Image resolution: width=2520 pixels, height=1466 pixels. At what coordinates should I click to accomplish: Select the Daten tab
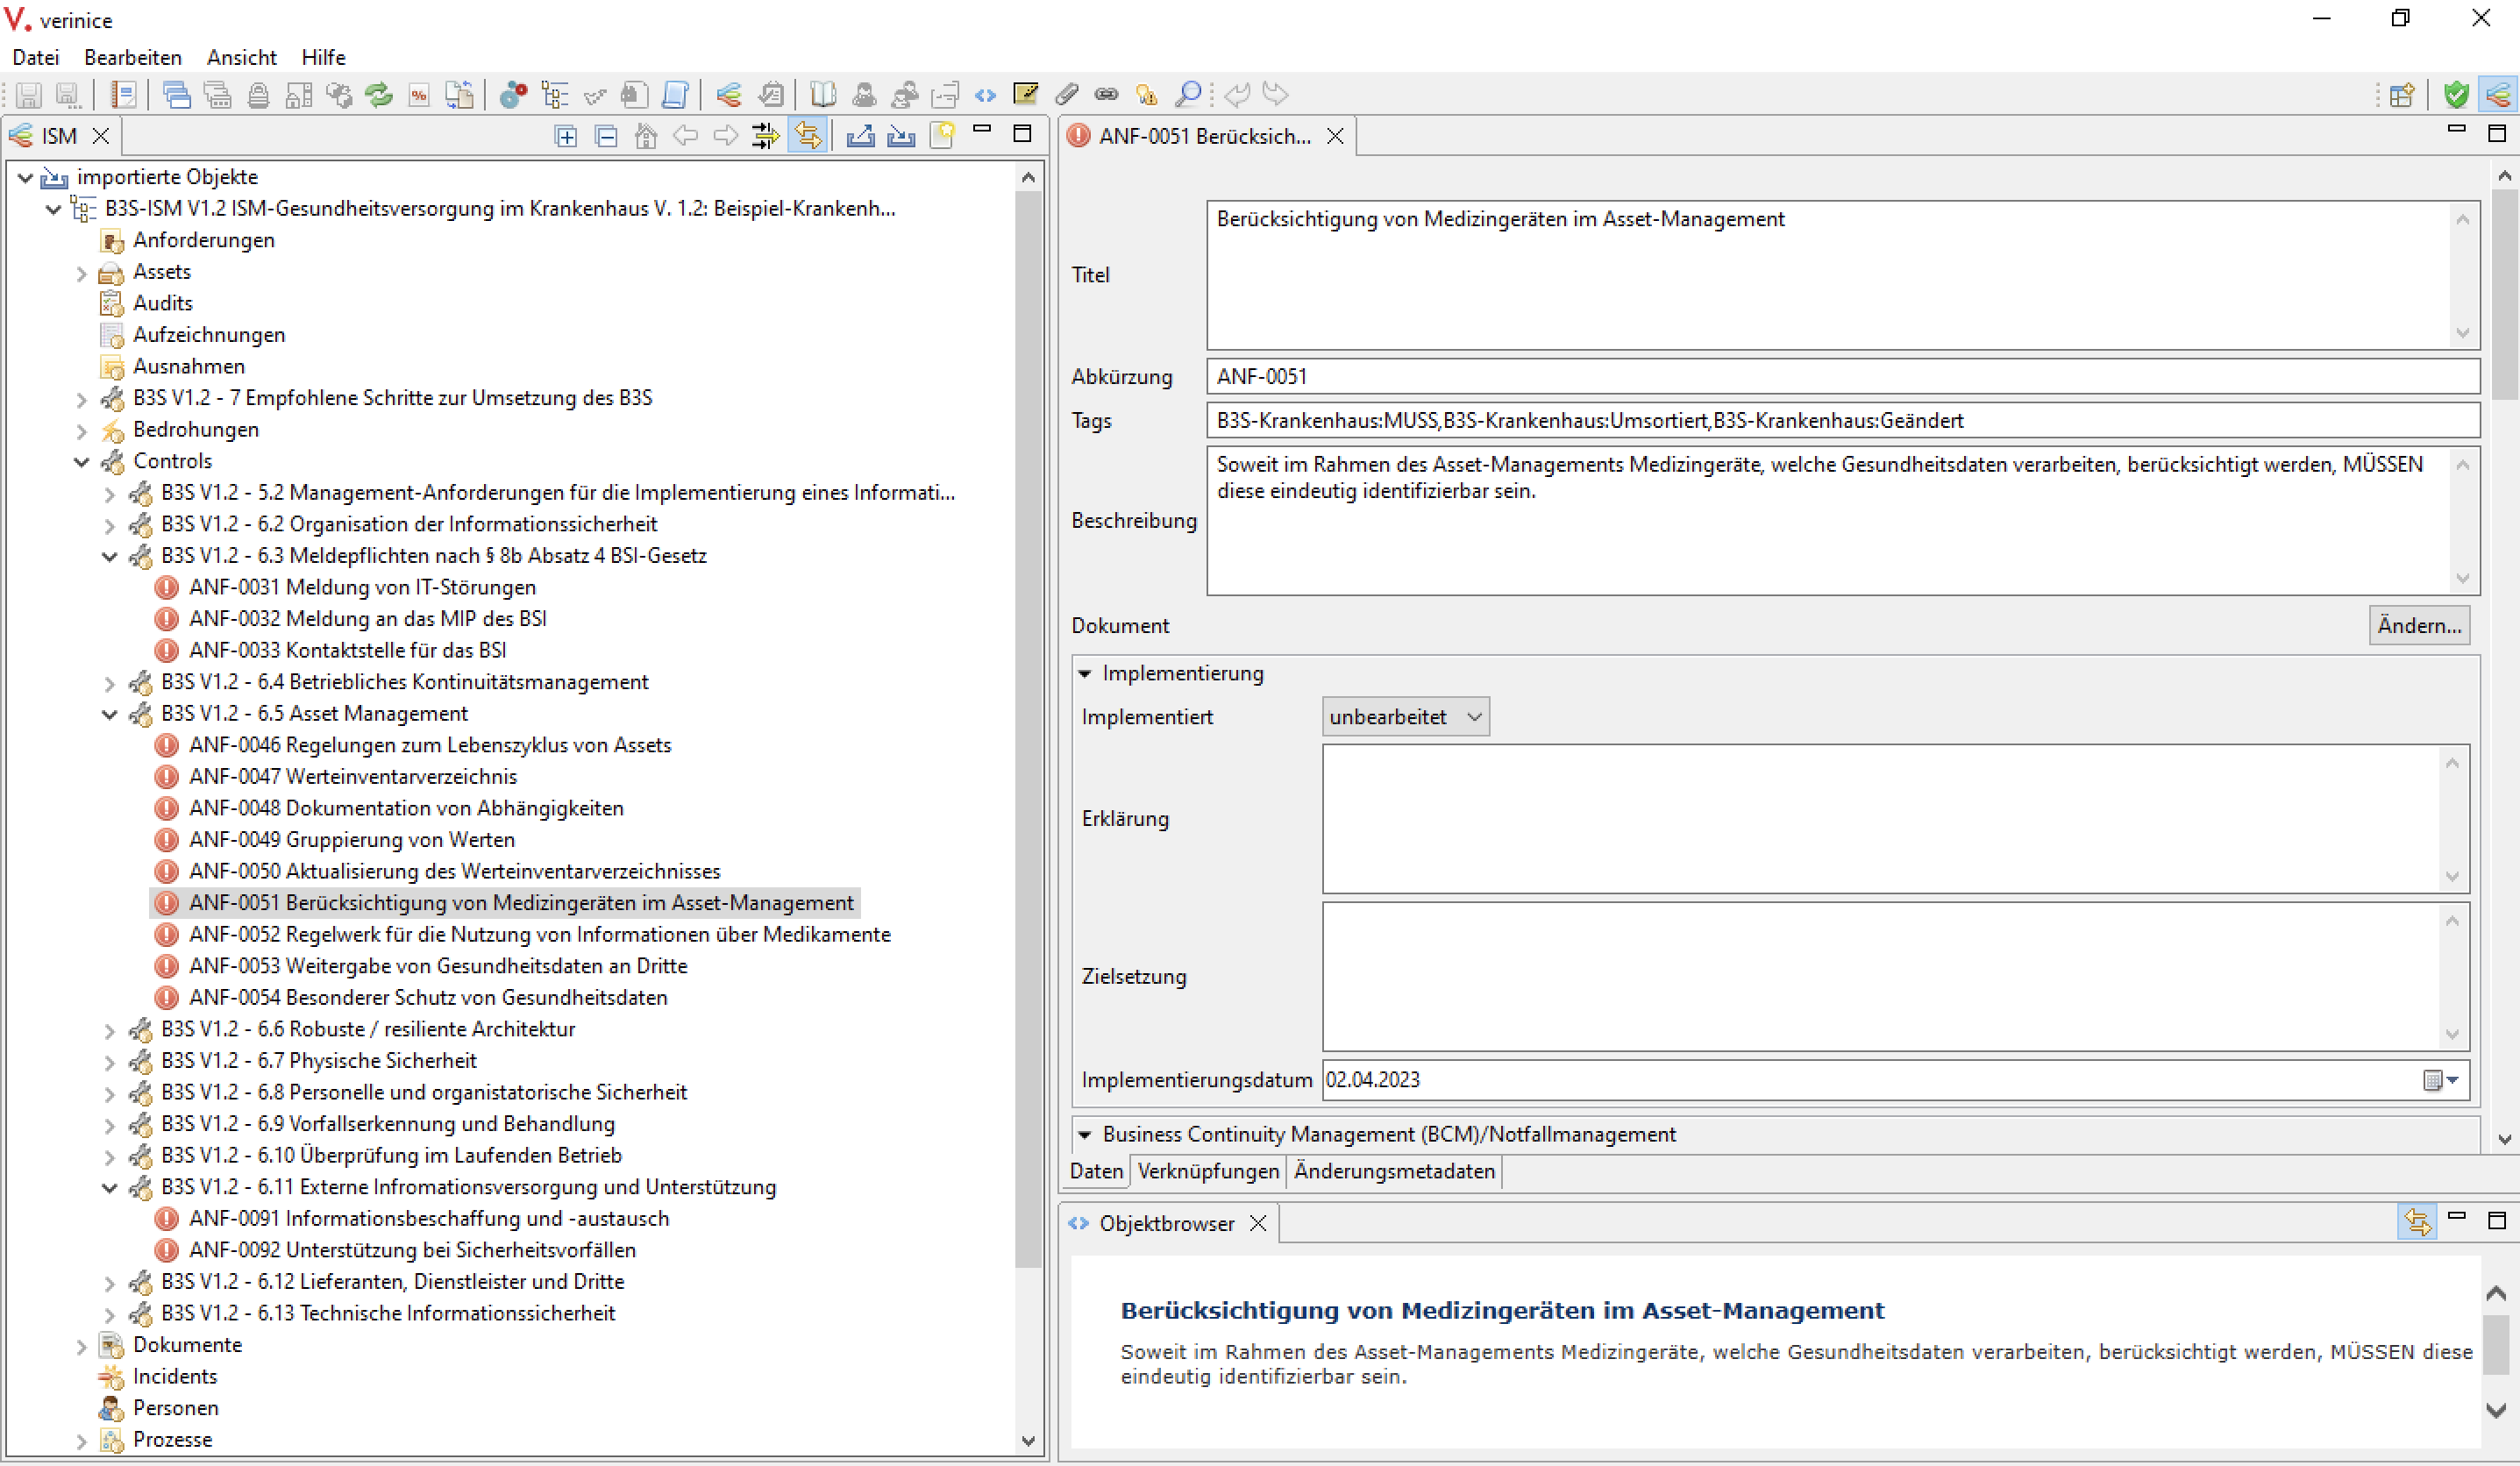[x=1096, y=1171]
